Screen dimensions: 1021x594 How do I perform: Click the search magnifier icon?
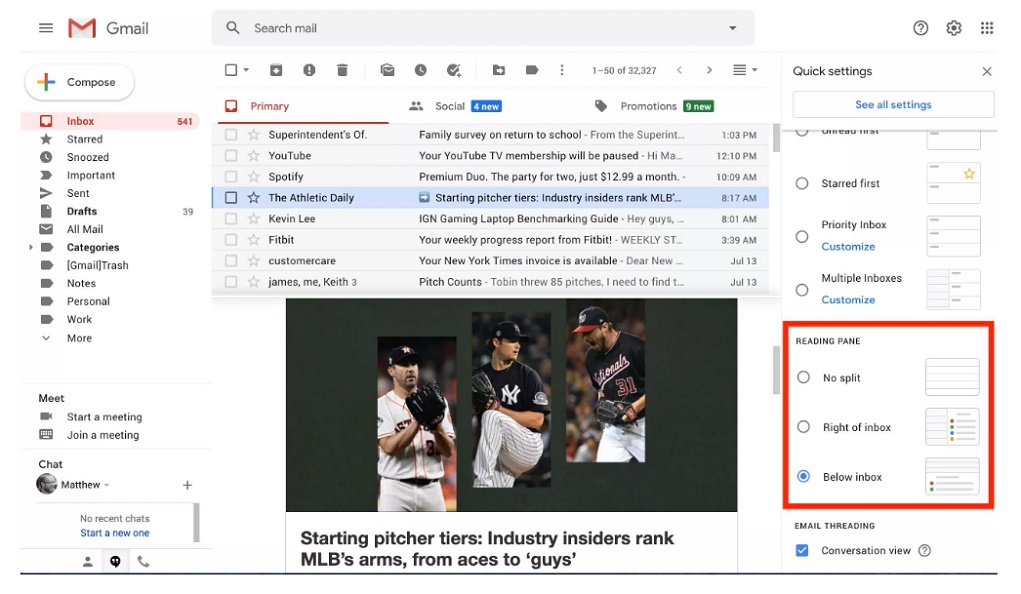tap(232, 28)
